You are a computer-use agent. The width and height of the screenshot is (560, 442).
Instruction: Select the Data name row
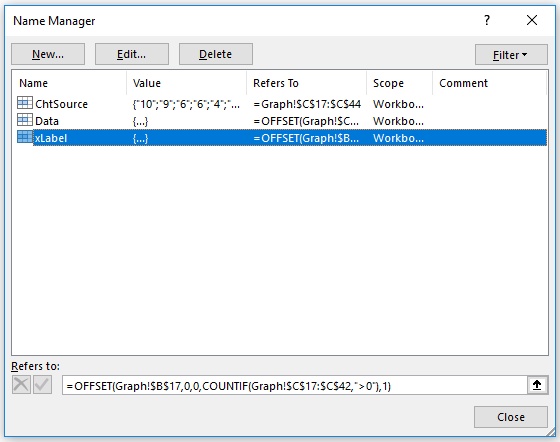point(282,121)
